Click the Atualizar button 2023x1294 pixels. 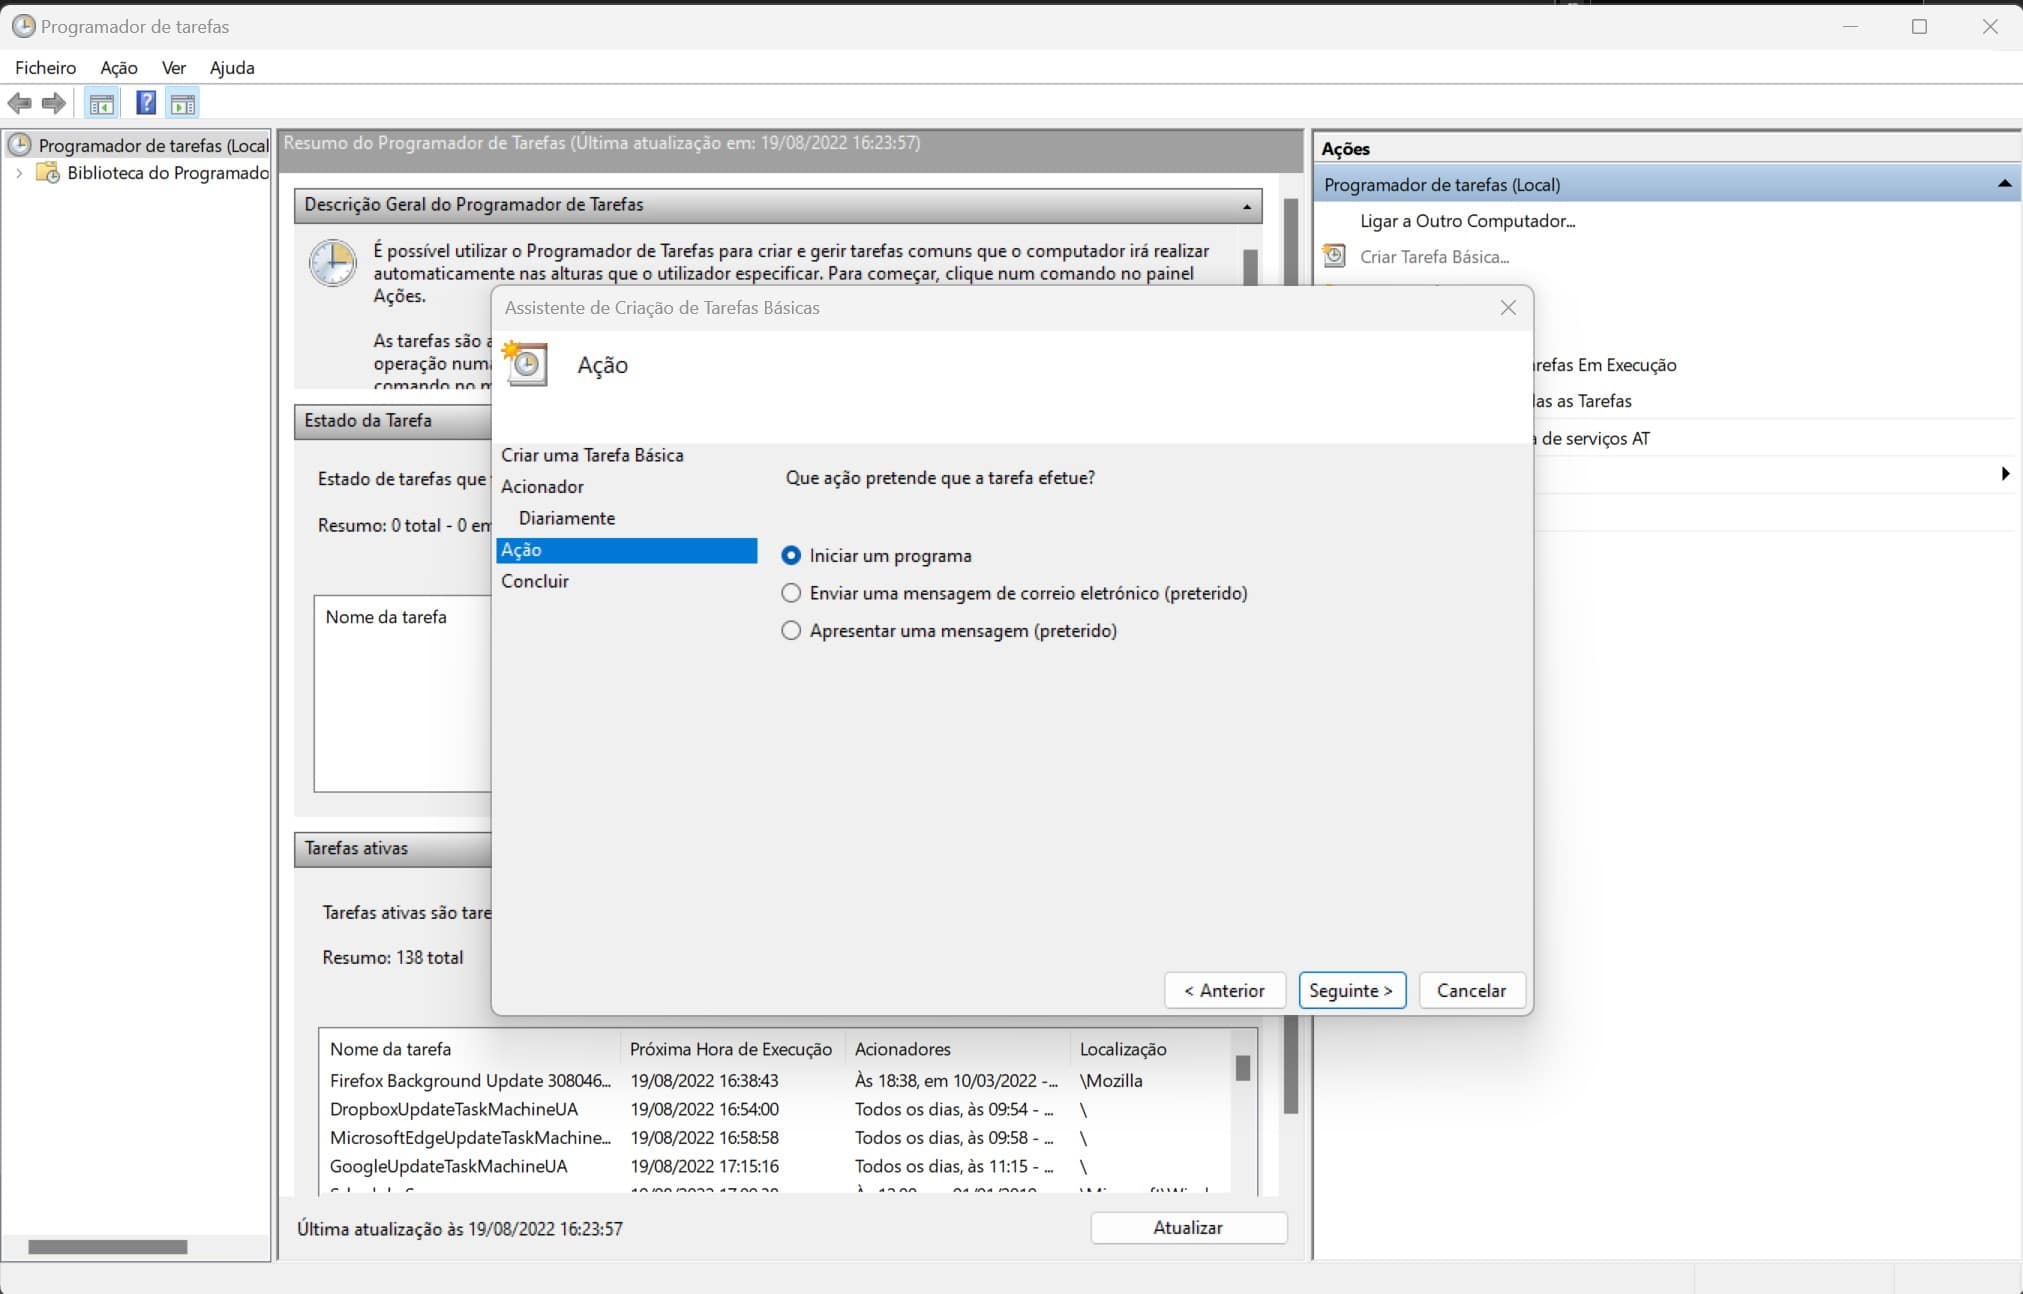[x=1187, y=1227]
